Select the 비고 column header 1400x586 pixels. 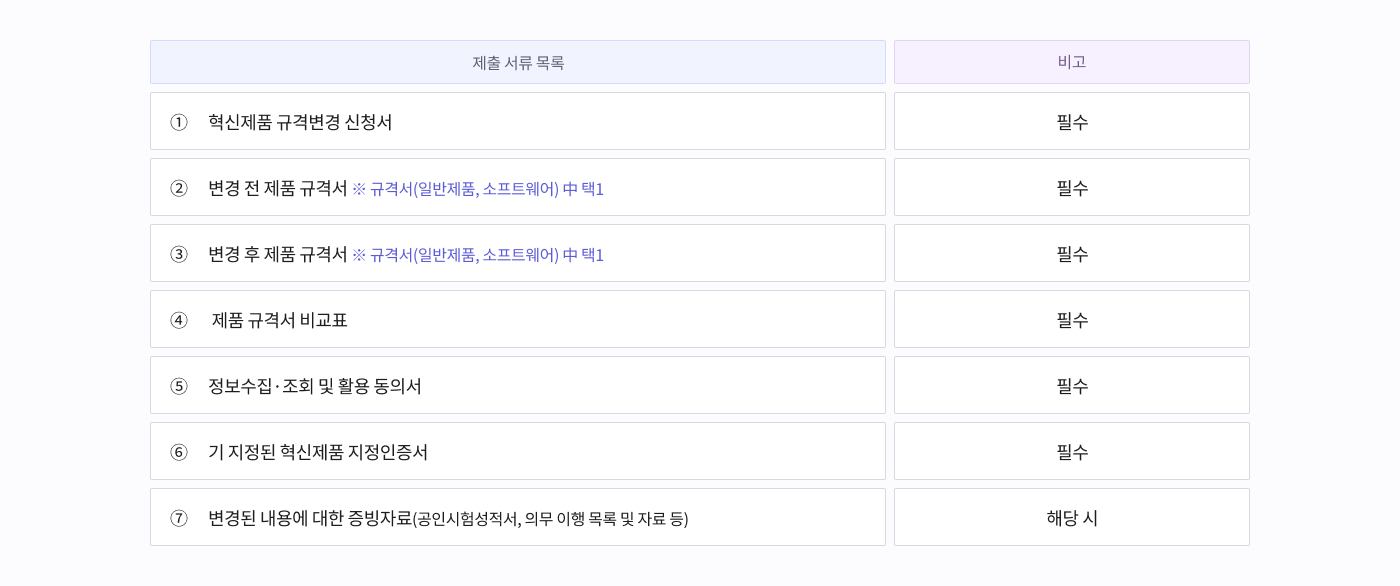1071,62
